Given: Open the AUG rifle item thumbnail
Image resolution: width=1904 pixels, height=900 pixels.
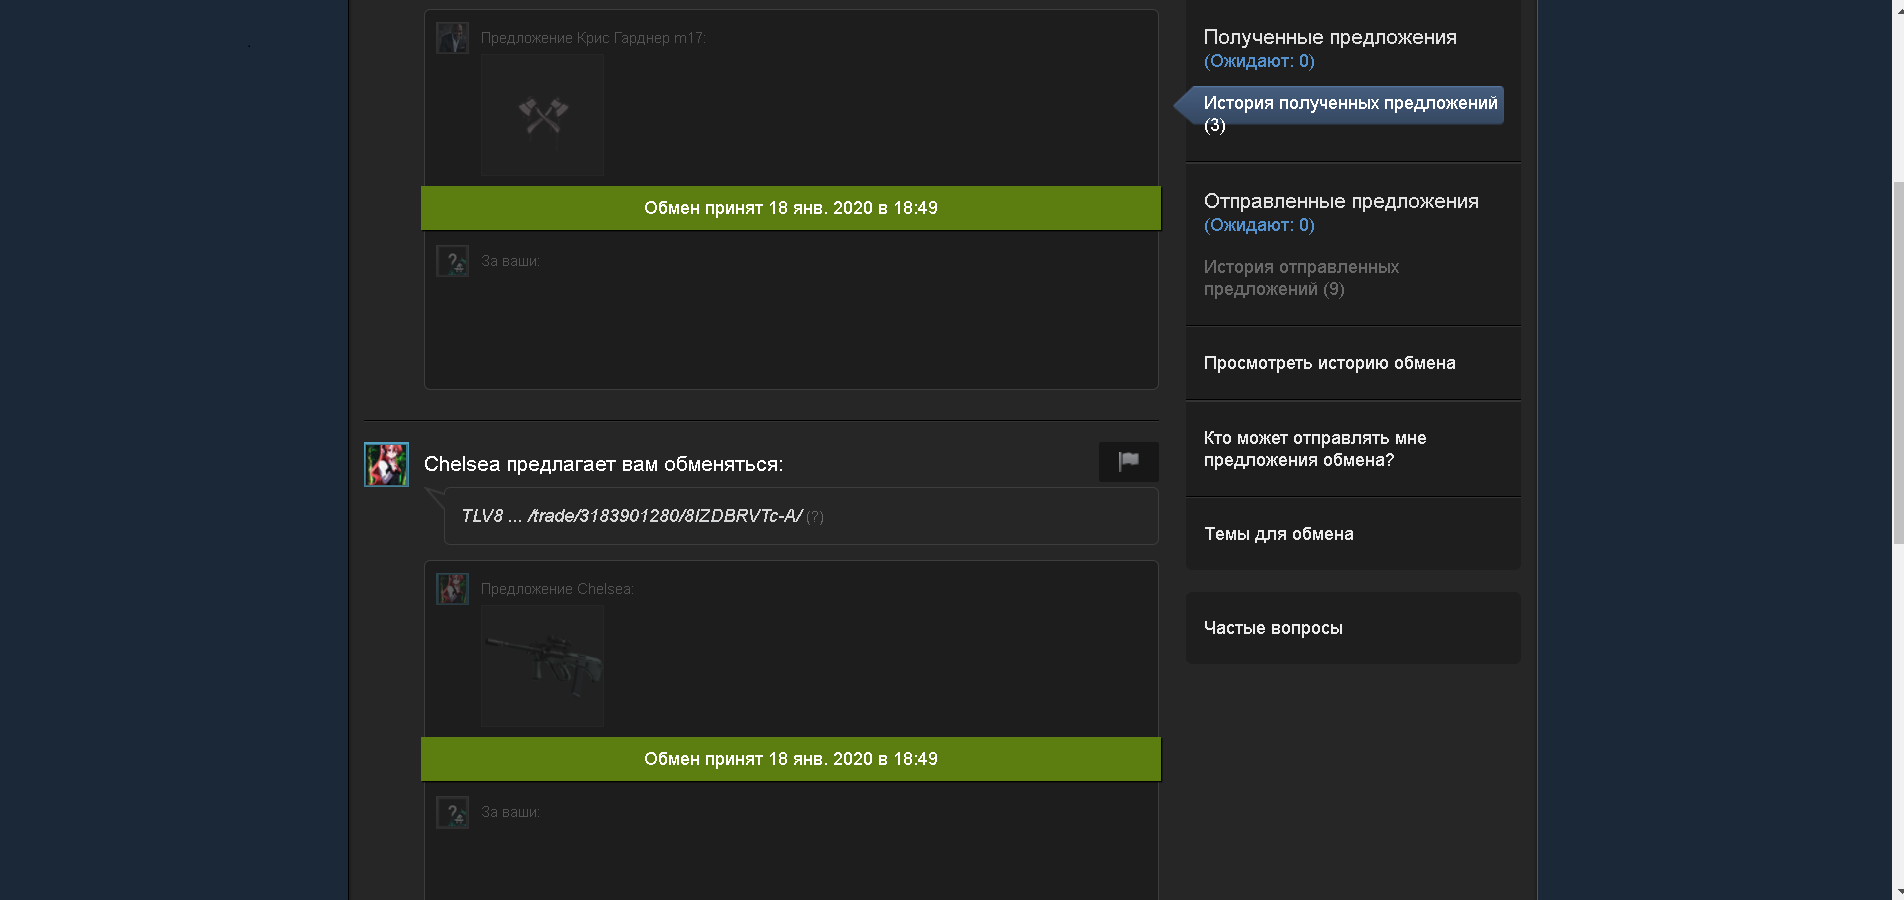Looking at the screenshot, I should 542,666.
